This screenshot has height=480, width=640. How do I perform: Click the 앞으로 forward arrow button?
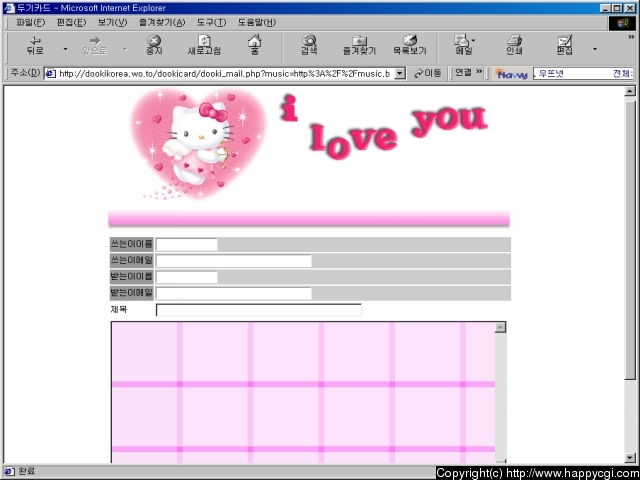[x=95, y=45]
